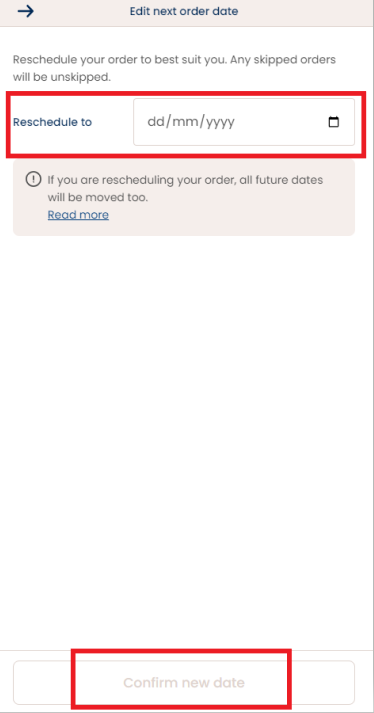The height and width of the screenshot is (713, 374).
Task: Click the Reschedule to label
Action: point(52,122)
